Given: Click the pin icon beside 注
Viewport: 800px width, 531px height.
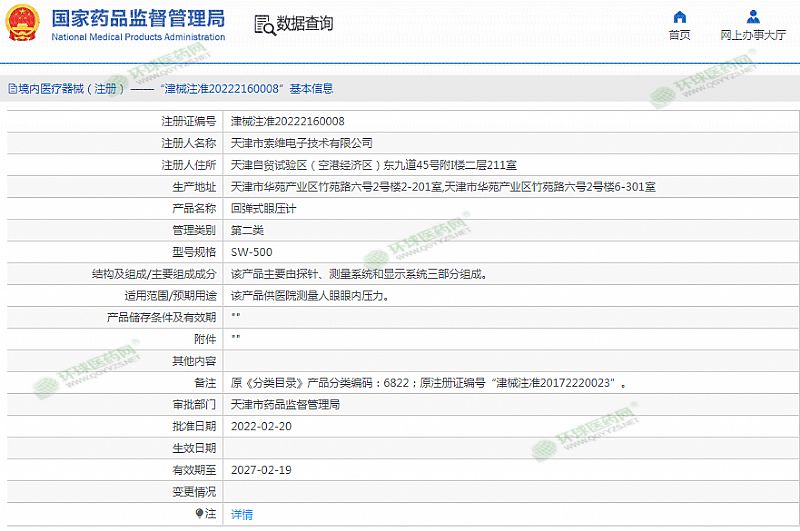Looking at the screenshot, I should [198, 513].
